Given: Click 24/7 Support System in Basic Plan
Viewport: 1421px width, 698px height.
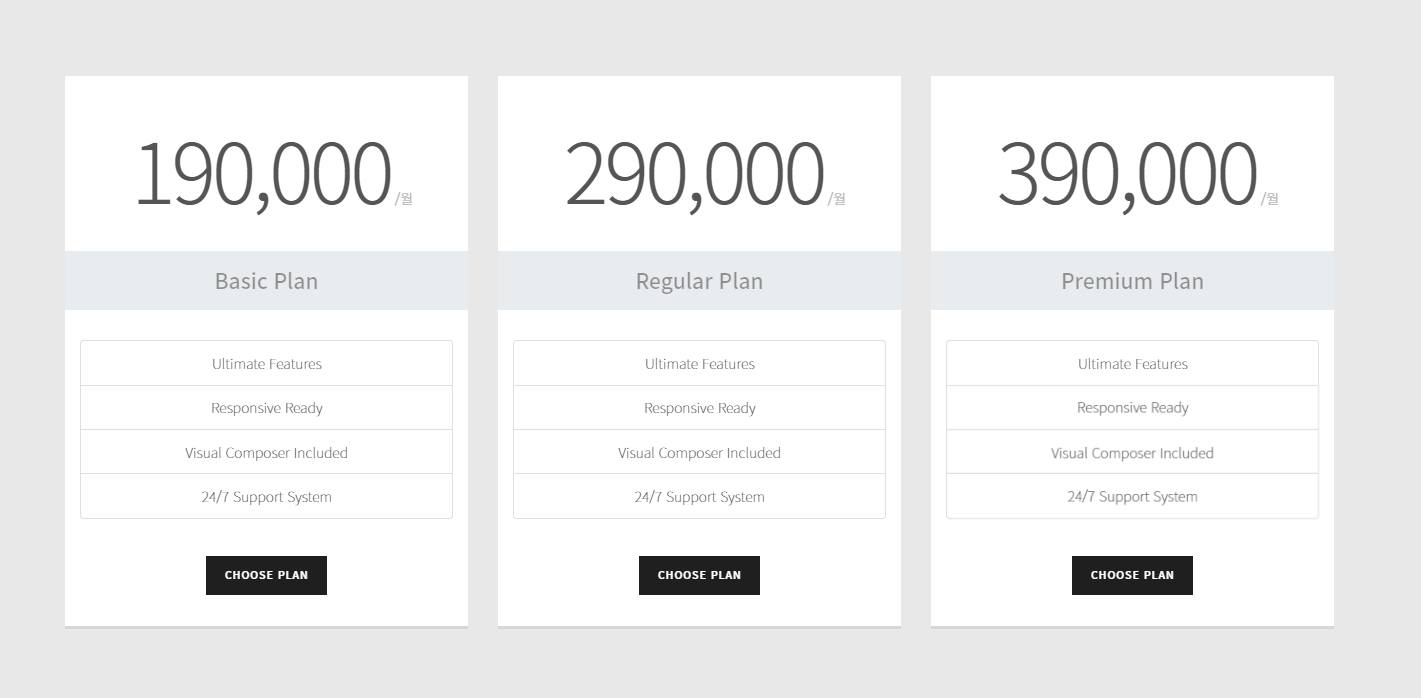Looking at the screenshot, I should (x=266, y=496).
